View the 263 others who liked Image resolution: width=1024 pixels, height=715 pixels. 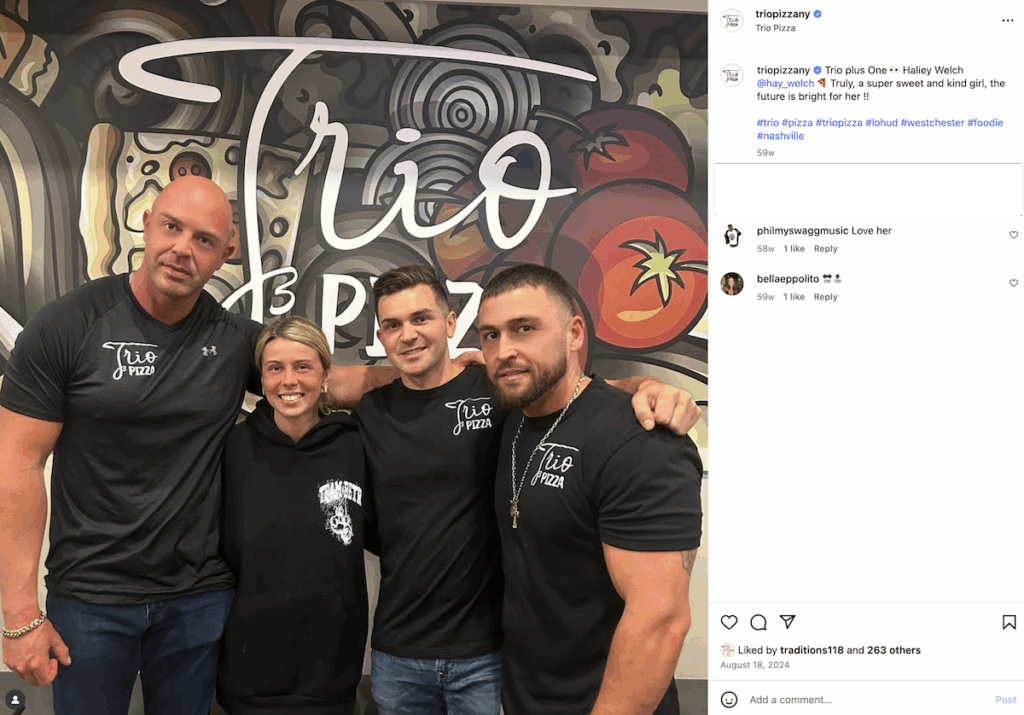(x=894, y=650)
